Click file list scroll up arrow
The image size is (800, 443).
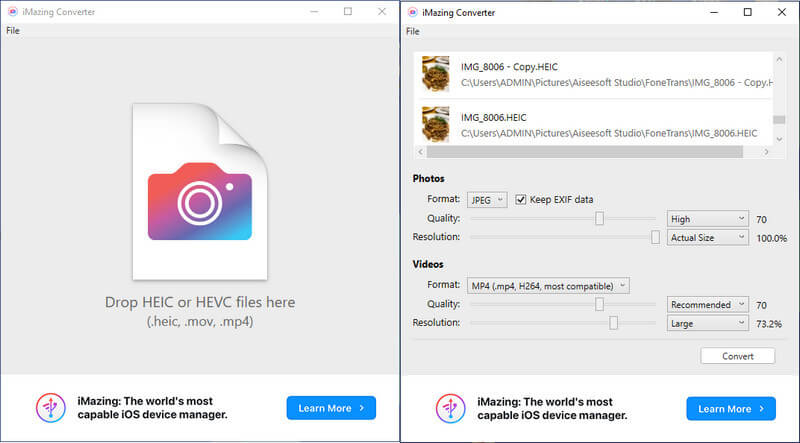pos(779,60)
